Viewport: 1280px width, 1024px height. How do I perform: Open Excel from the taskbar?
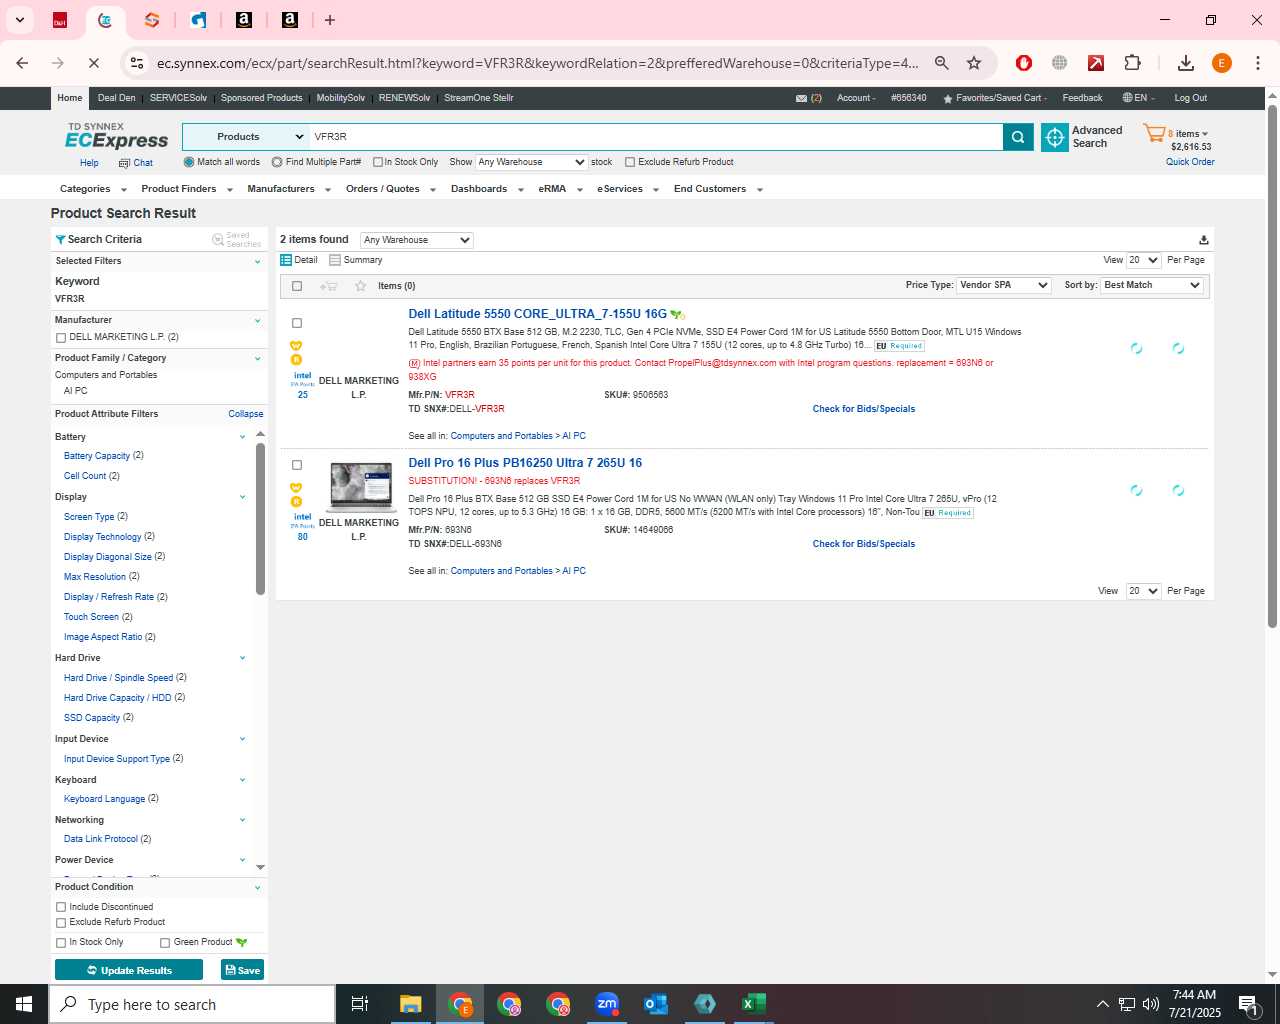[x=754, y=1004]
